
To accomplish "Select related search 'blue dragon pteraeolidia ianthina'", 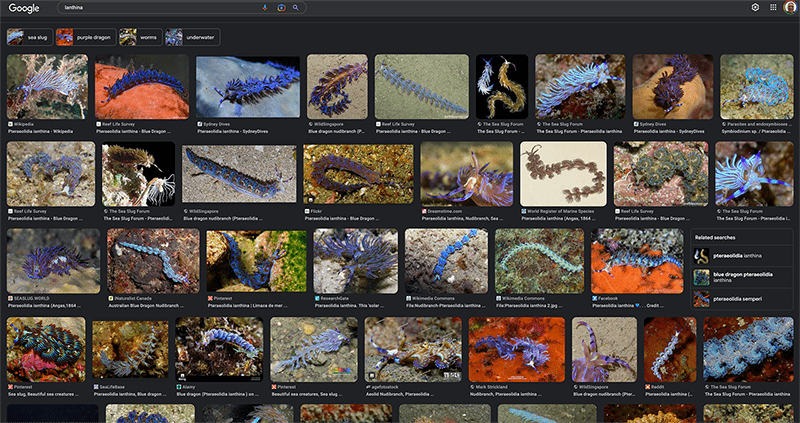I will point(742,277).
